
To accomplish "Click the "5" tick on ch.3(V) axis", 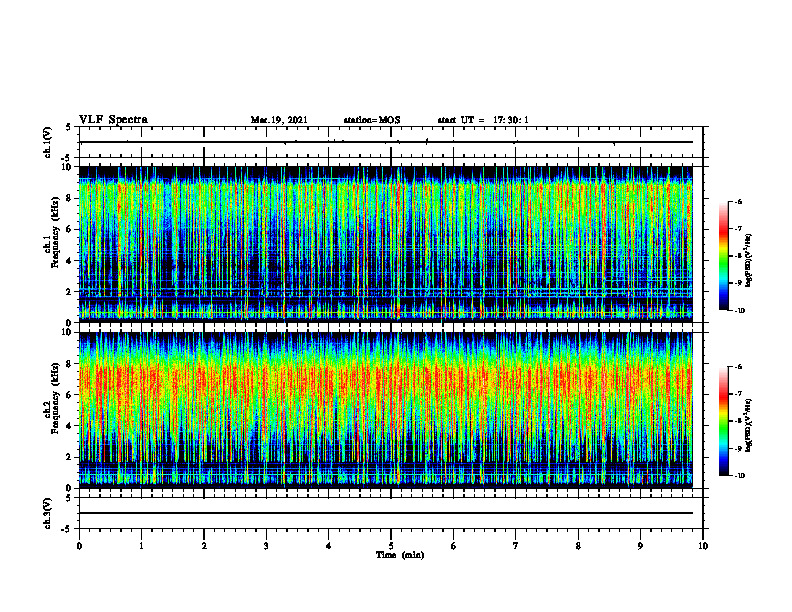I will tap(68, 498).
